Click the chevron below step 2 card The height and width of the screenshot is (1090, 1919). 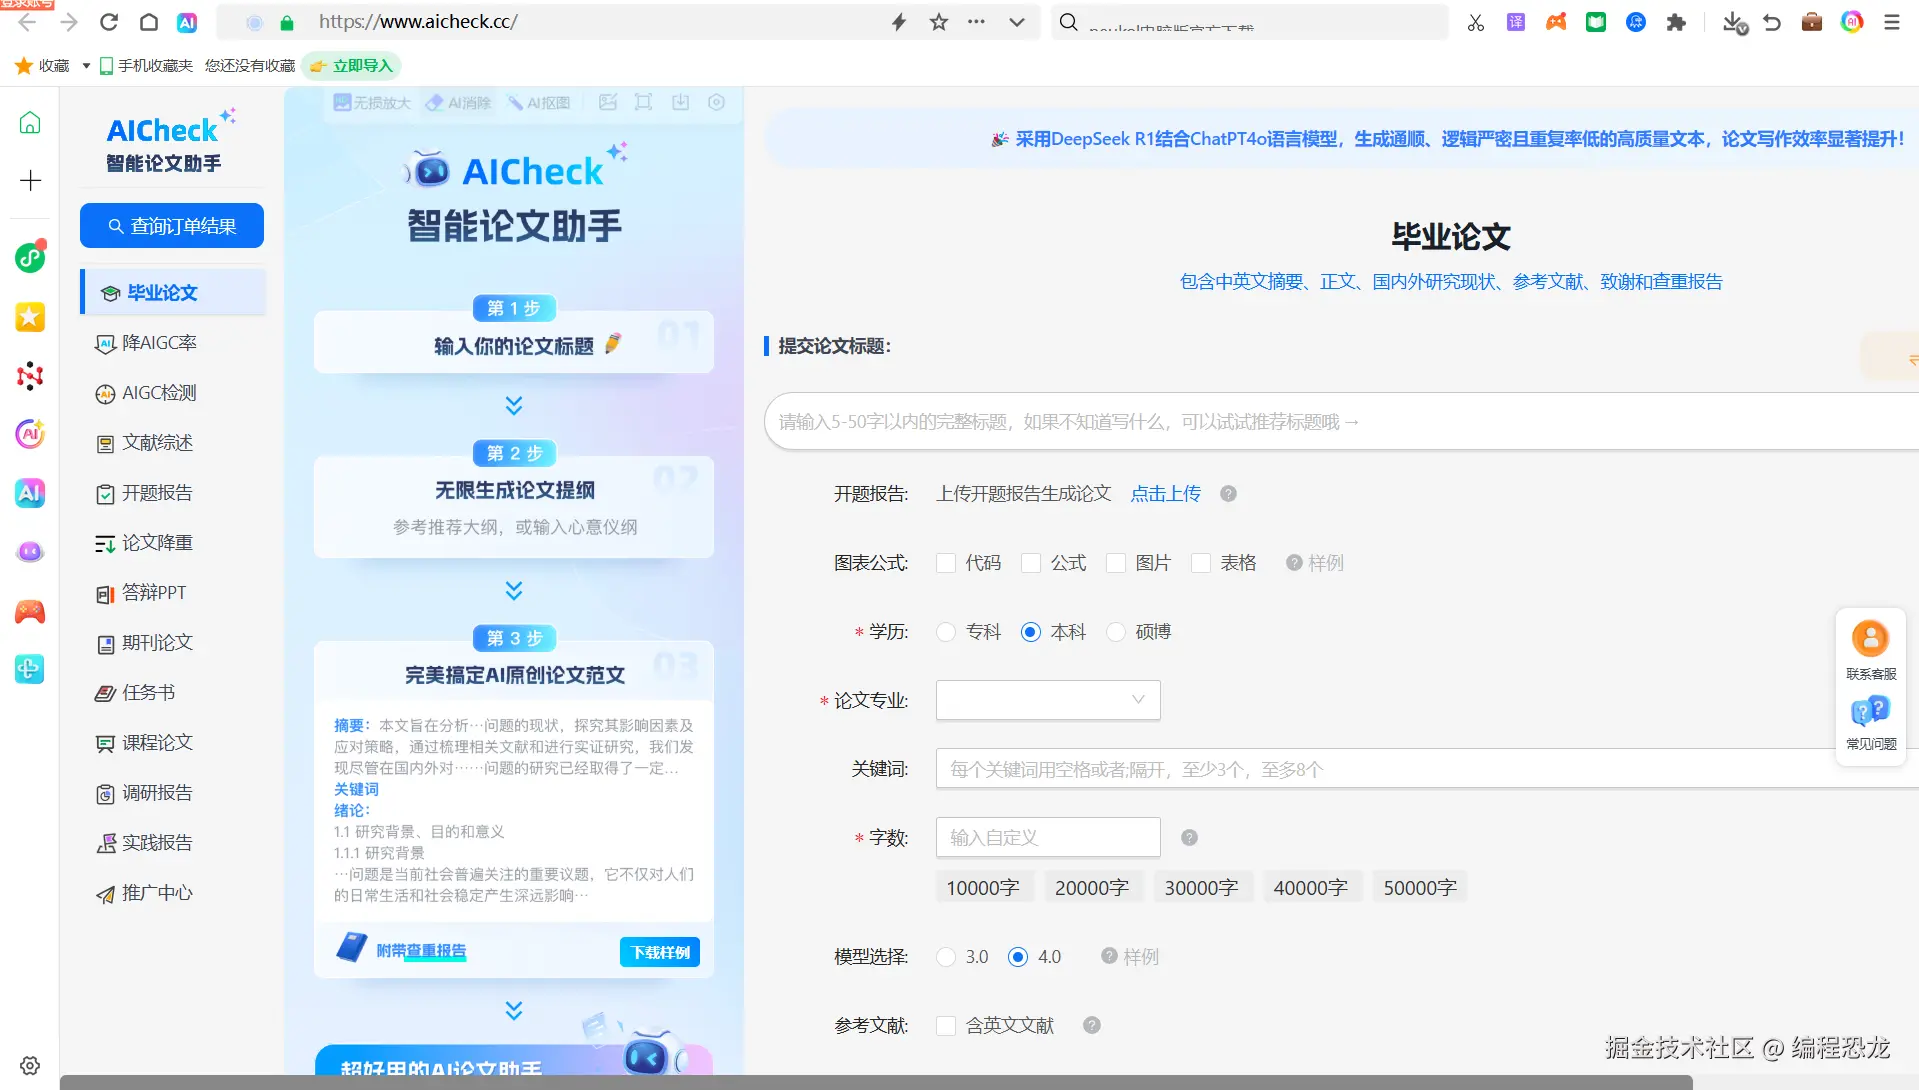point(514,590)
